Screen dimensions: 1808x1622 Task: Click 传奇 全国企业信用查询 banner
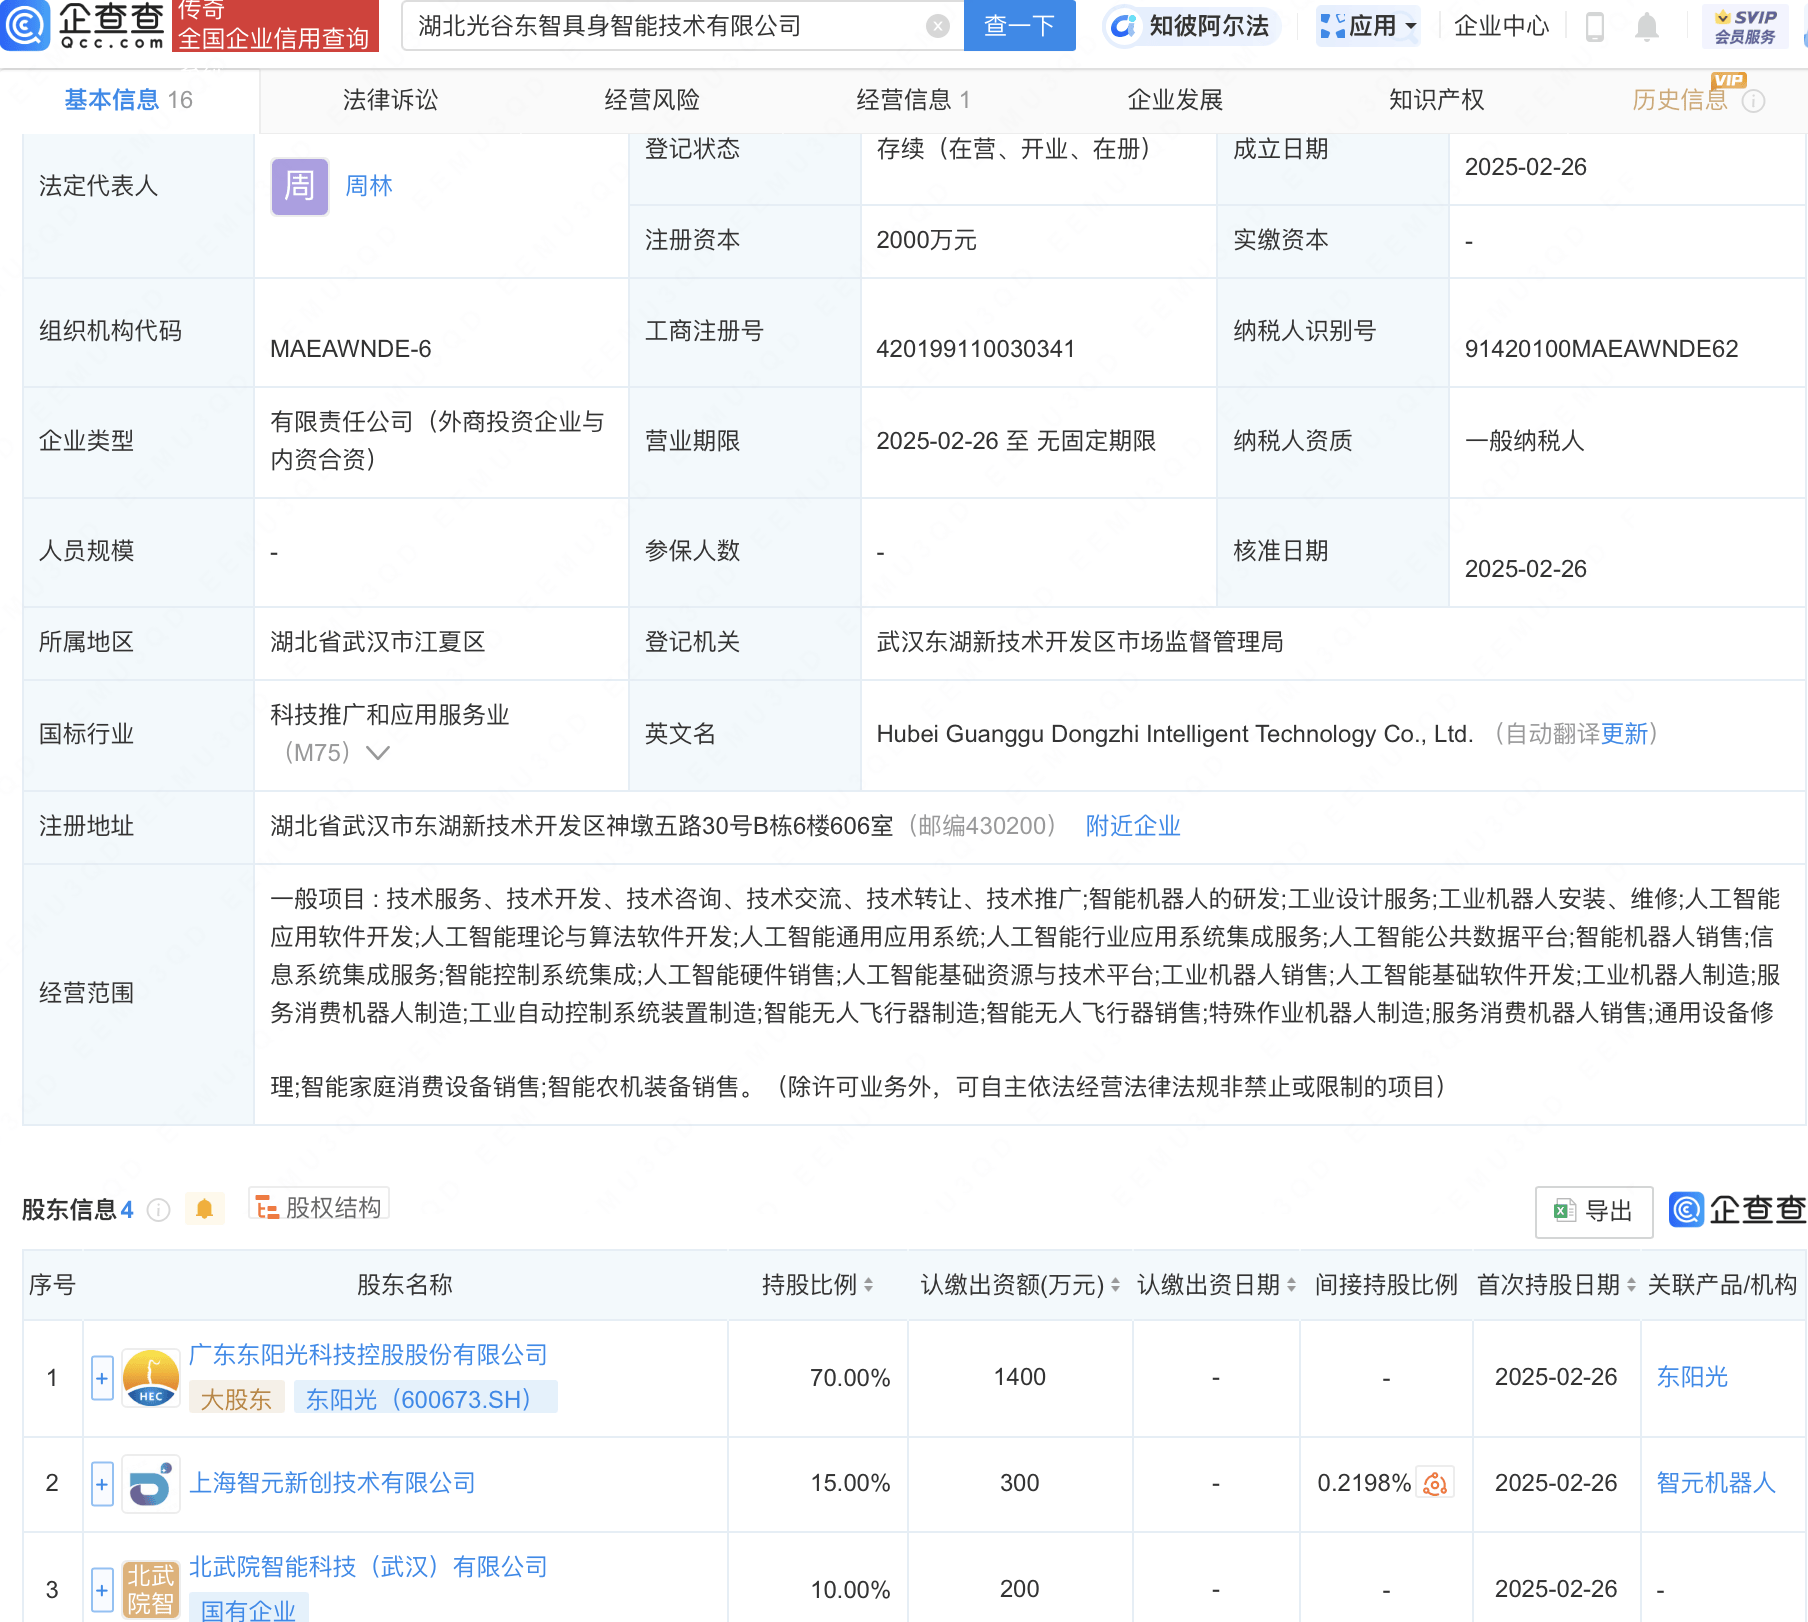click(276, 26)
